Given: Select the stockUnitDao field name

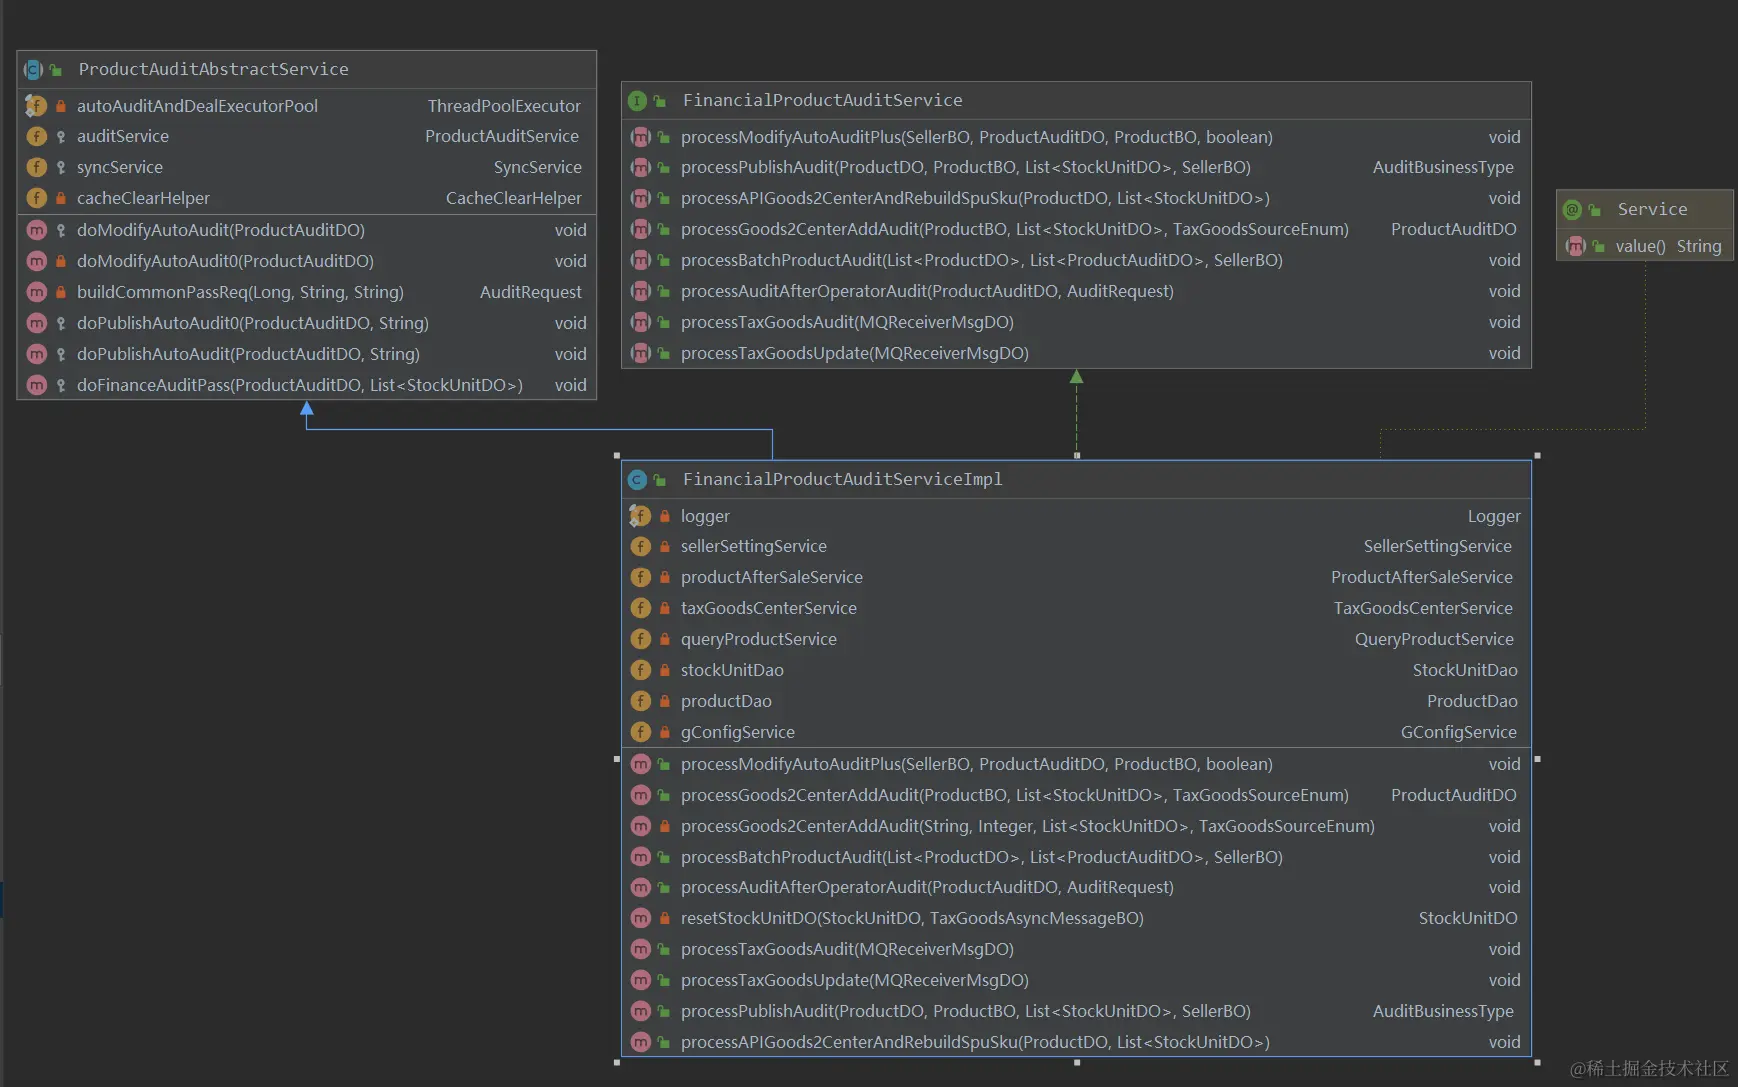Looking at the screenshot, I should click(x=732, y=670).
